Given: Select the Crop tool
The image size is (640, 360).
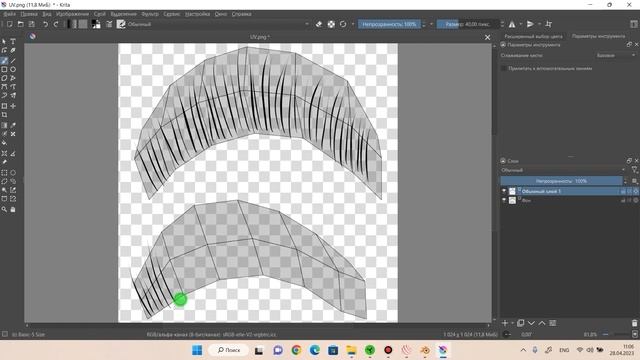Looking at the screenshot, I should pyautogui.click(x=4, y=115).
